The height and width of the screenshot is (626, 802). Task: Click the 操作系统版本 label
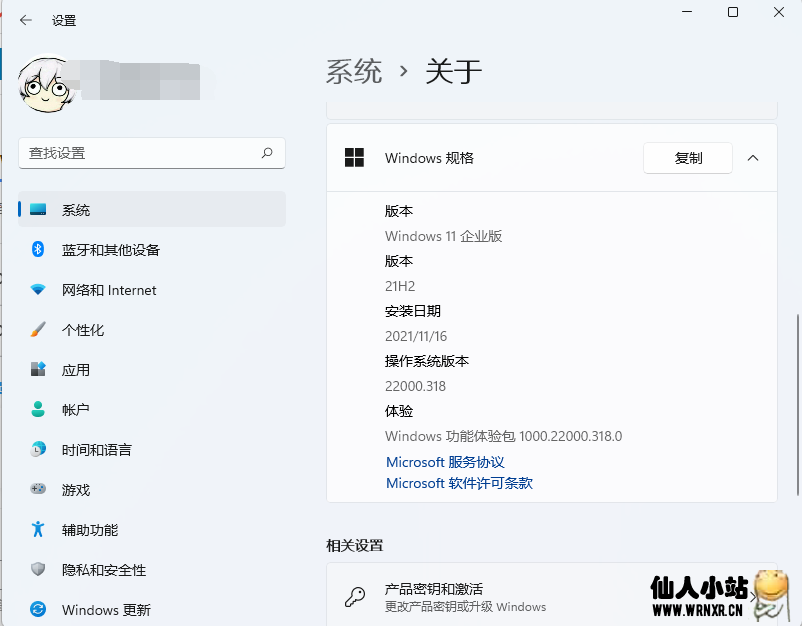click(x=427, y=361)
